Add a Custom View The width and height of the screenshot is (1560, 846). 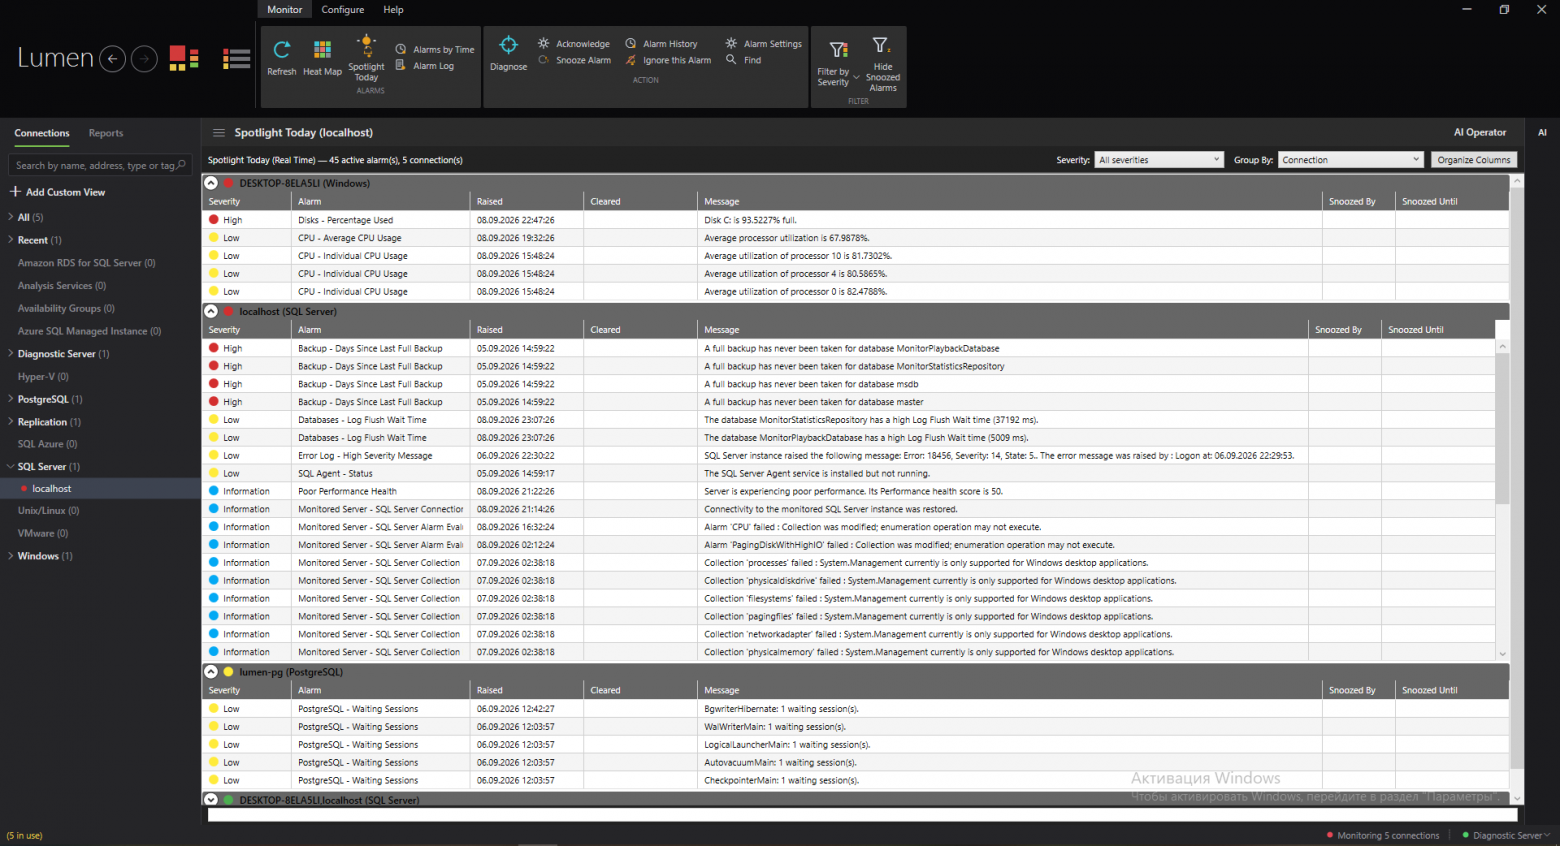point(57,192)
